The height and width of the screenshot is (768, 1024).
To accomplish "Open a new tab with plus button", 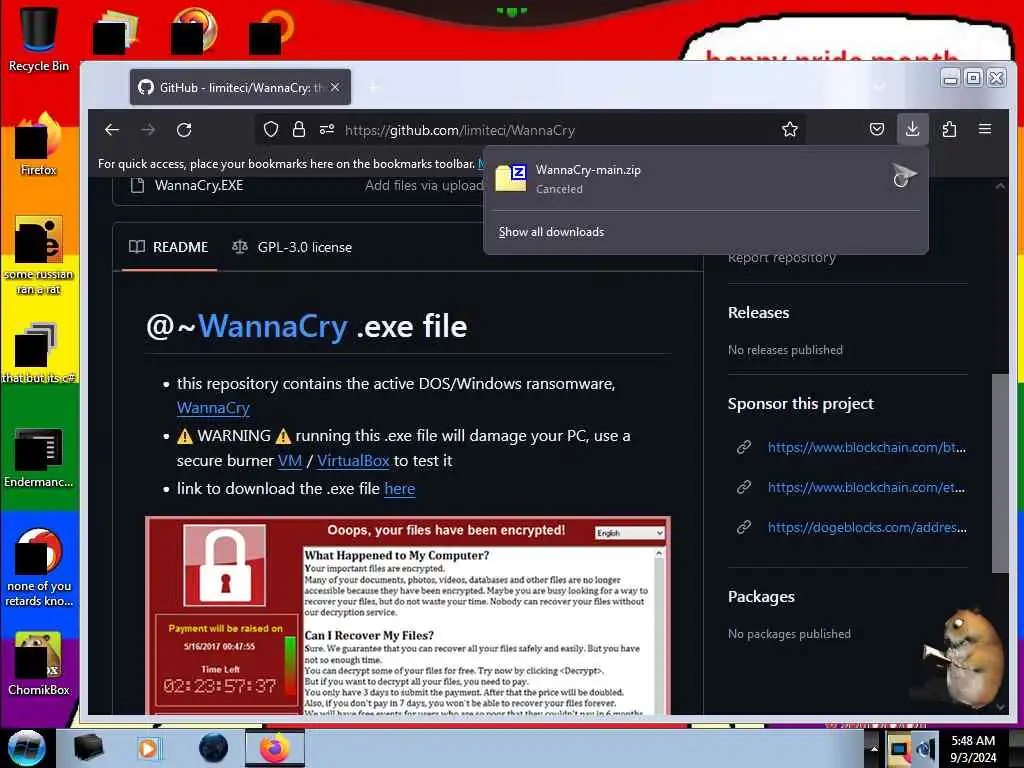I will [x=374, y=87].
